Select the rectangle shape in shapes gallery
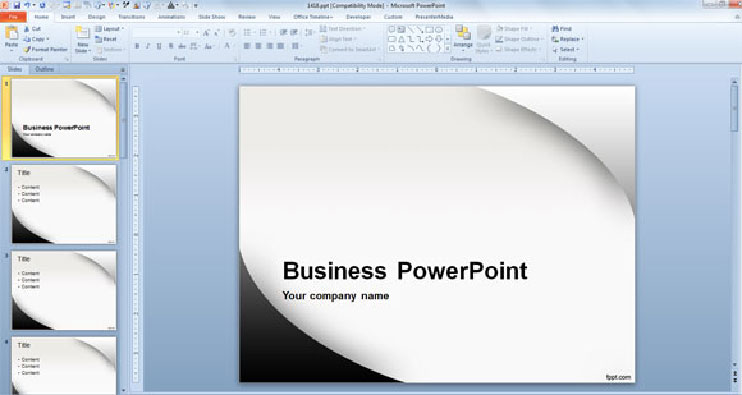Screen dimensions: 742x395 tap(429, 29)
